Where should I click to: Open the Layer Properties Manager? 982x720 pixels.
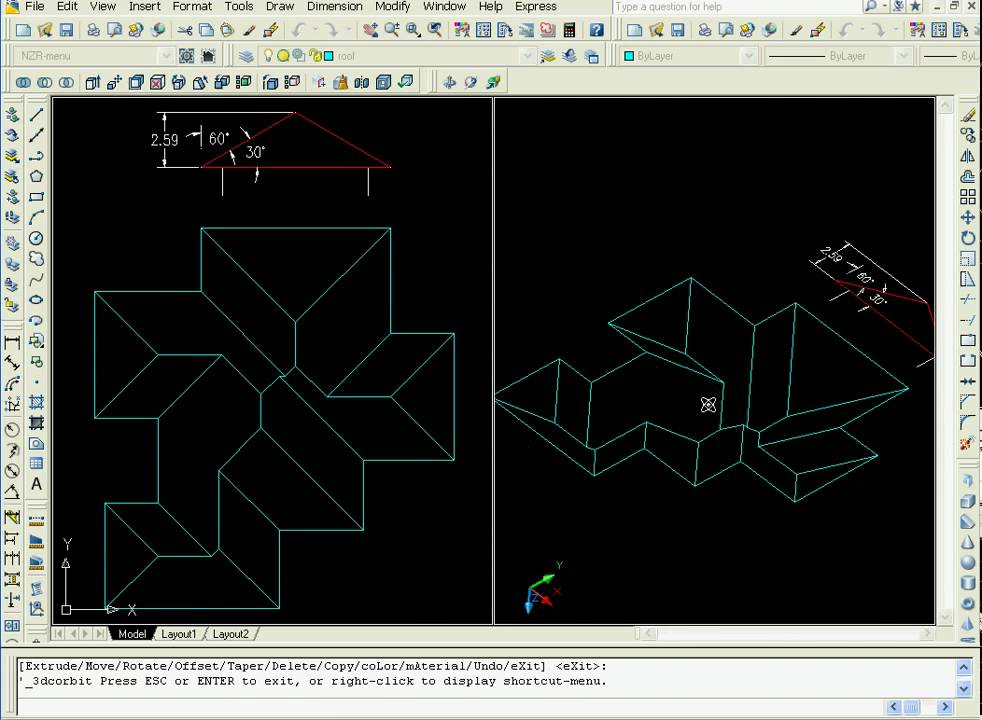246,56
